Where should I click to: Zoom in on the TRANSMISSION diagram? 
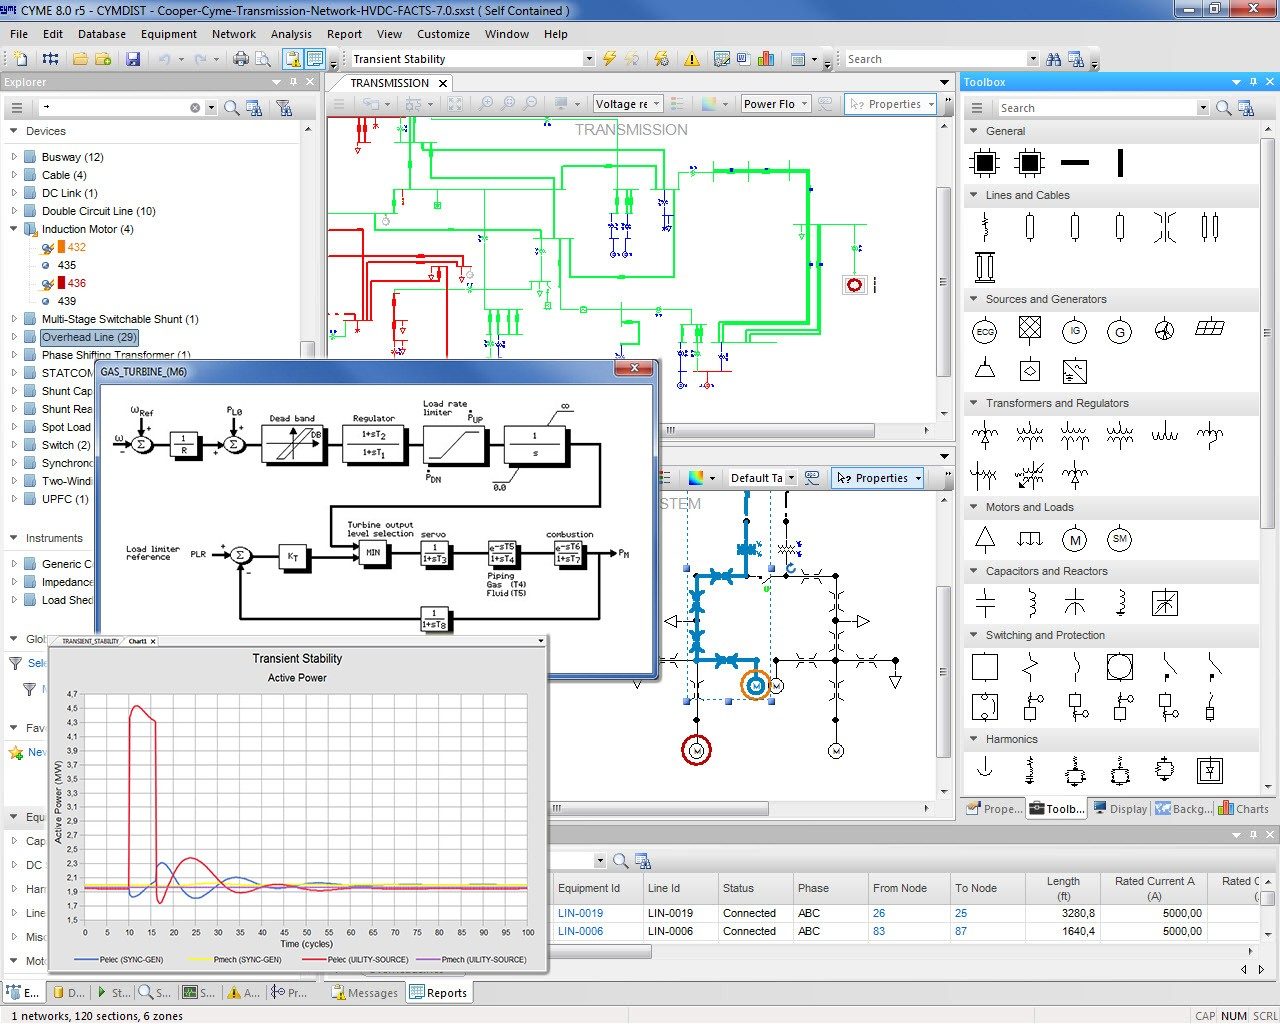pos(486,104)
